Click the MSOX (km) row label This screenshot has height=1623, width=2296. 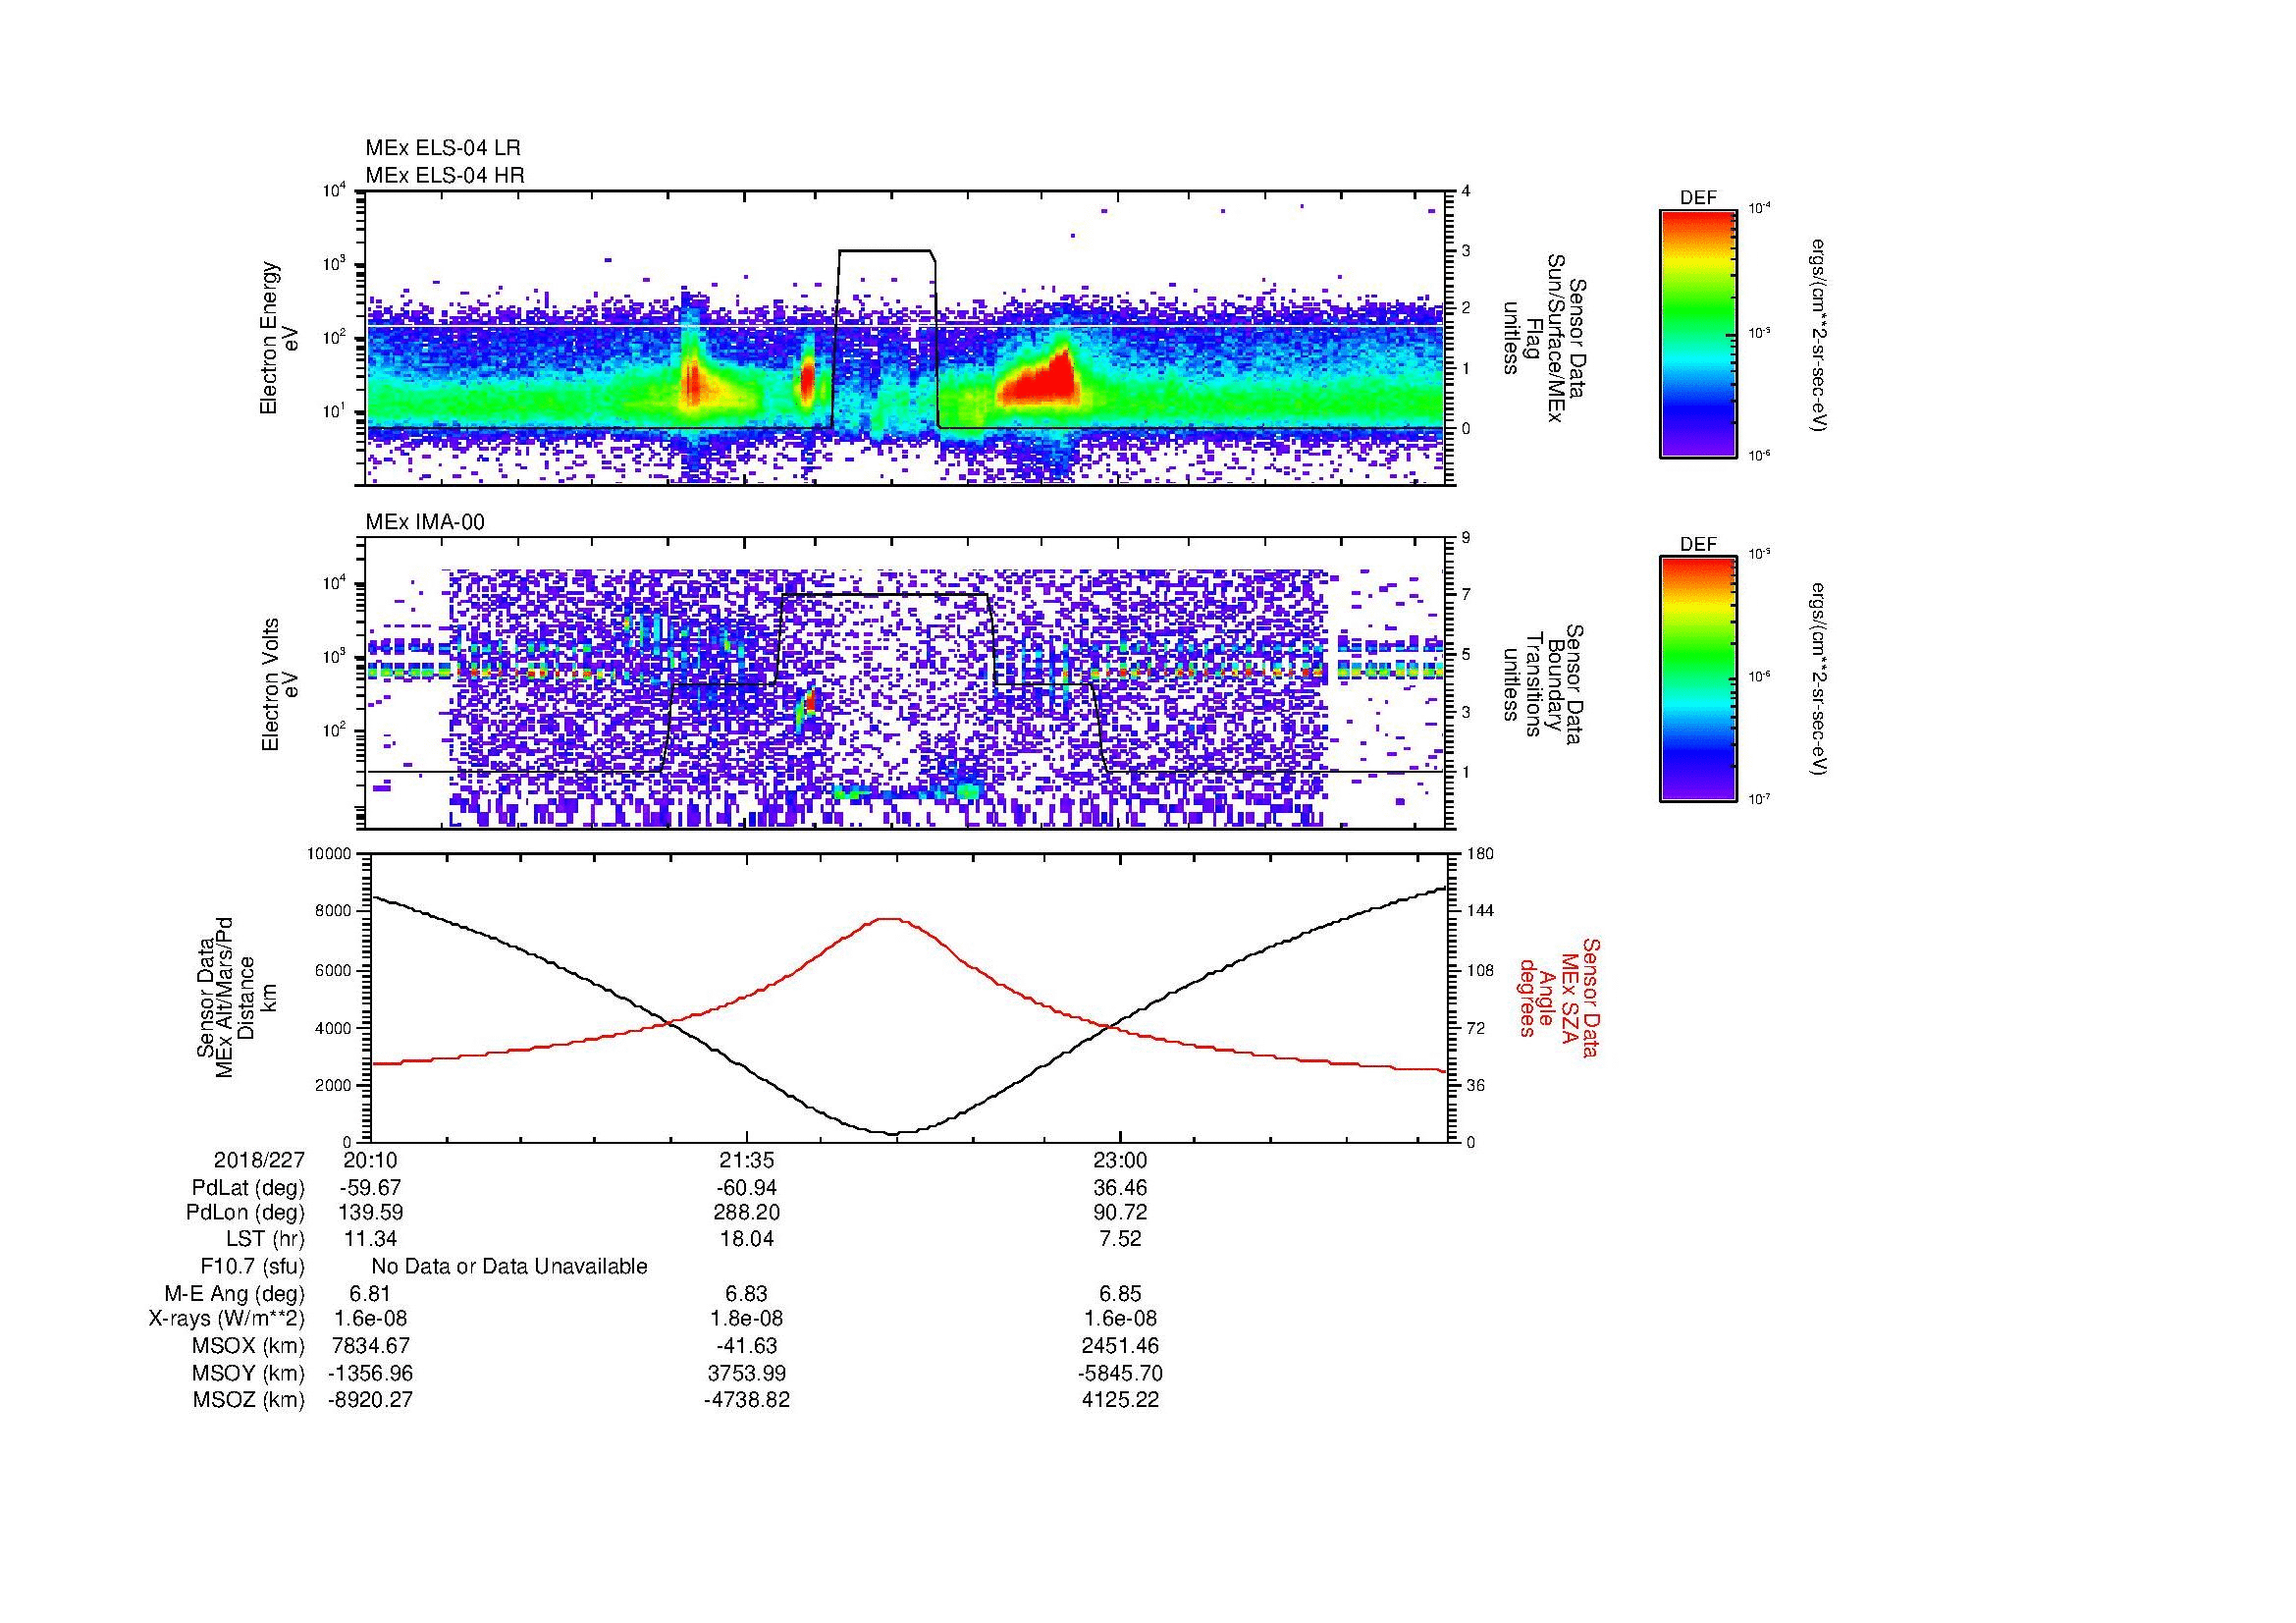click(249, 1346)
